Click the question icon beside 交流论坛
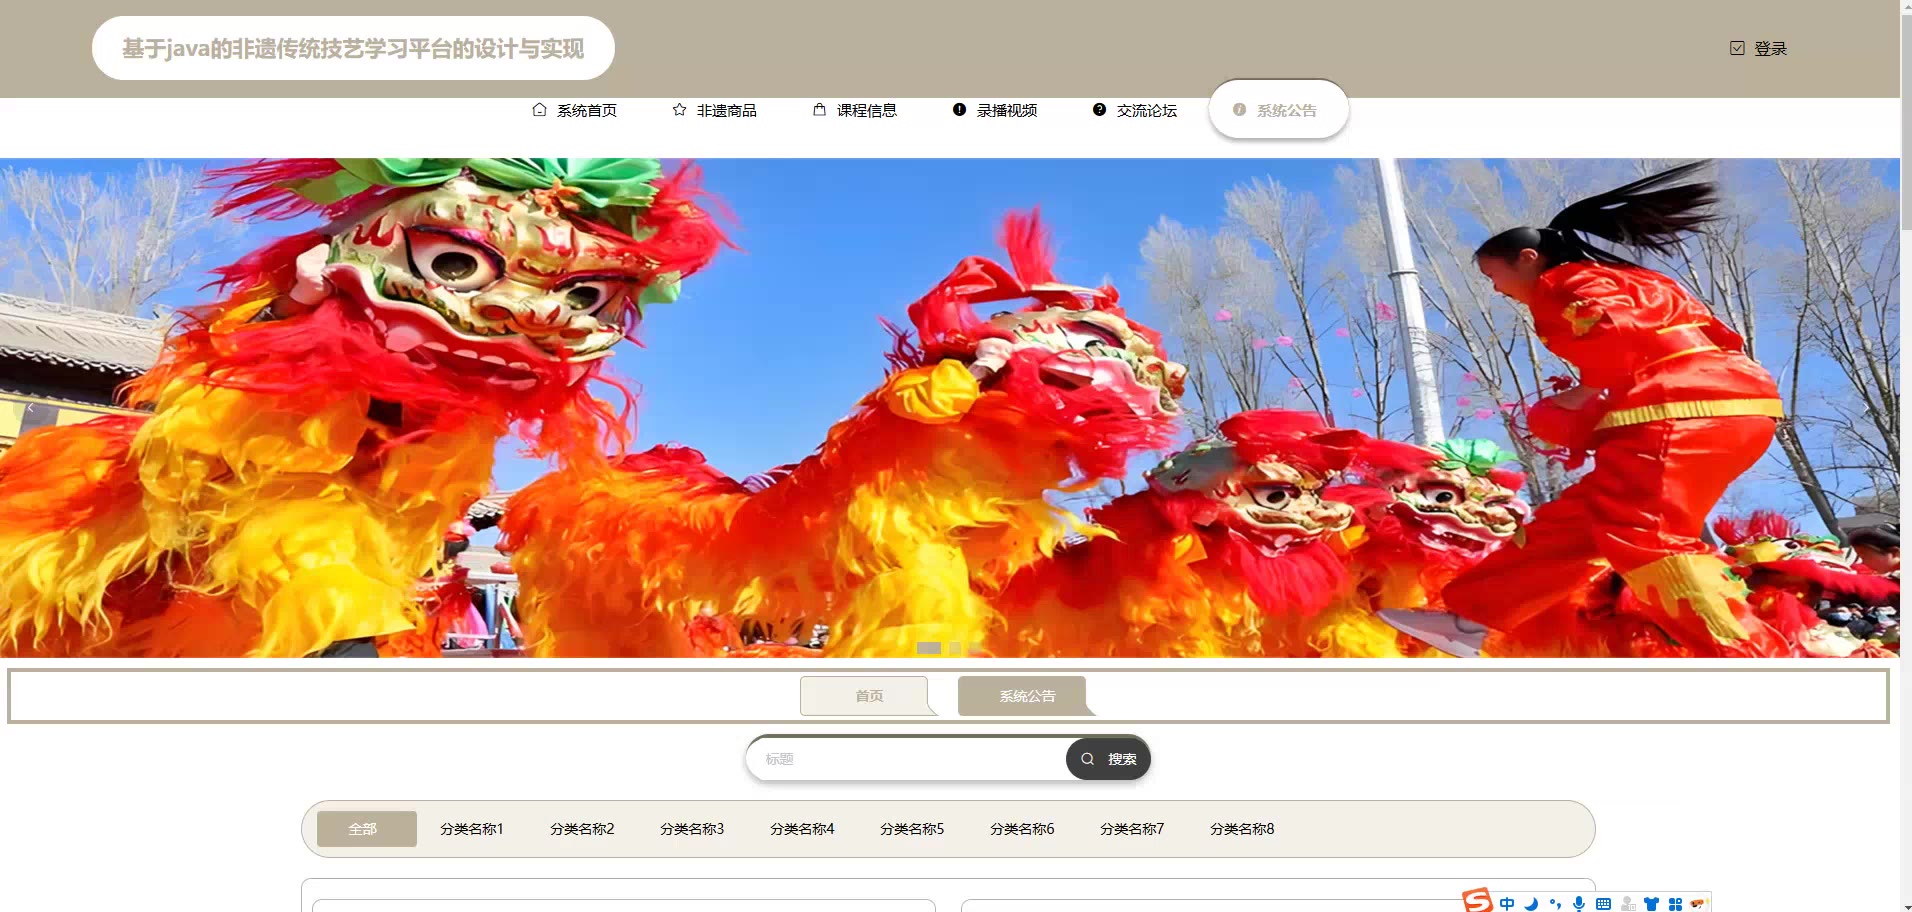 pyautogui.click(x=1099, y=110)
